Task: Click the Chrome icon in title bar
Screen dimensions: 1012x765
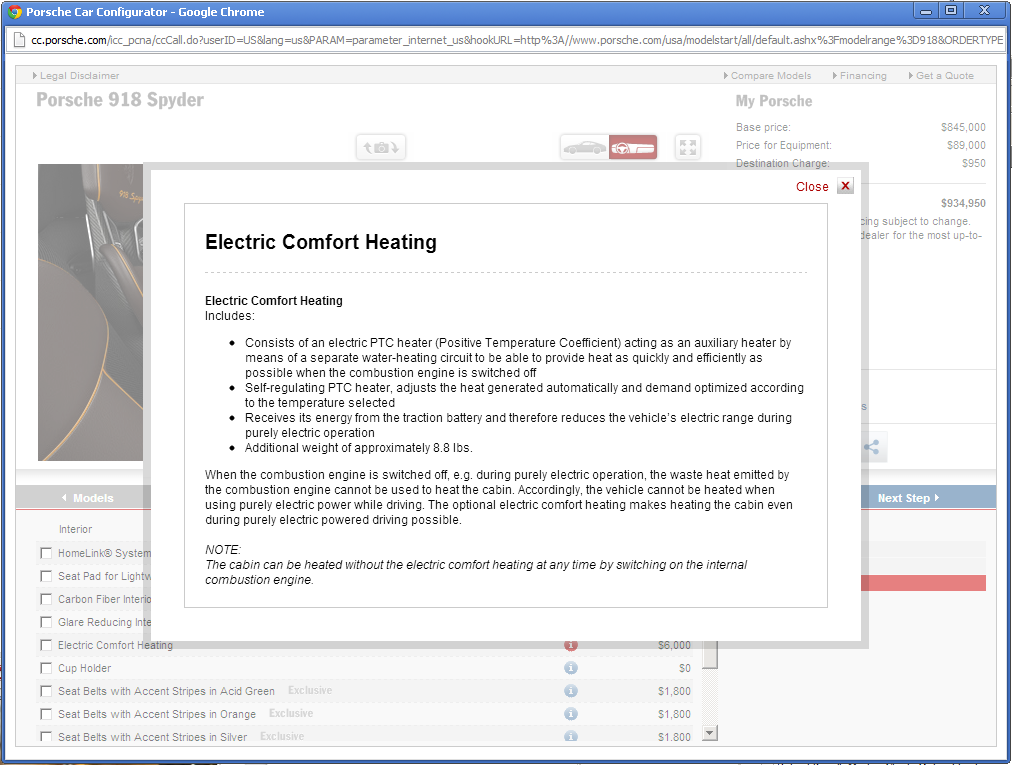Action: coord(14,12)
